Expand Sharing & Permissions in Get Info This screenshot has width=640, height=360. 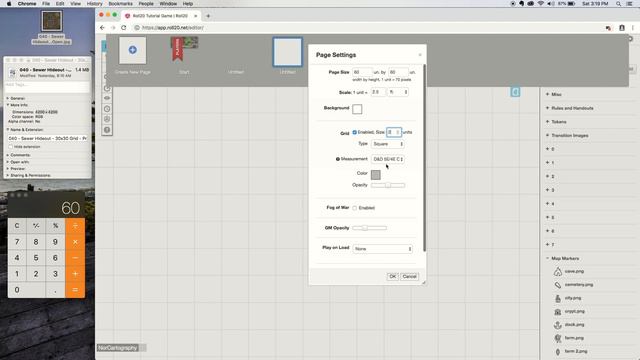[8, 175]
